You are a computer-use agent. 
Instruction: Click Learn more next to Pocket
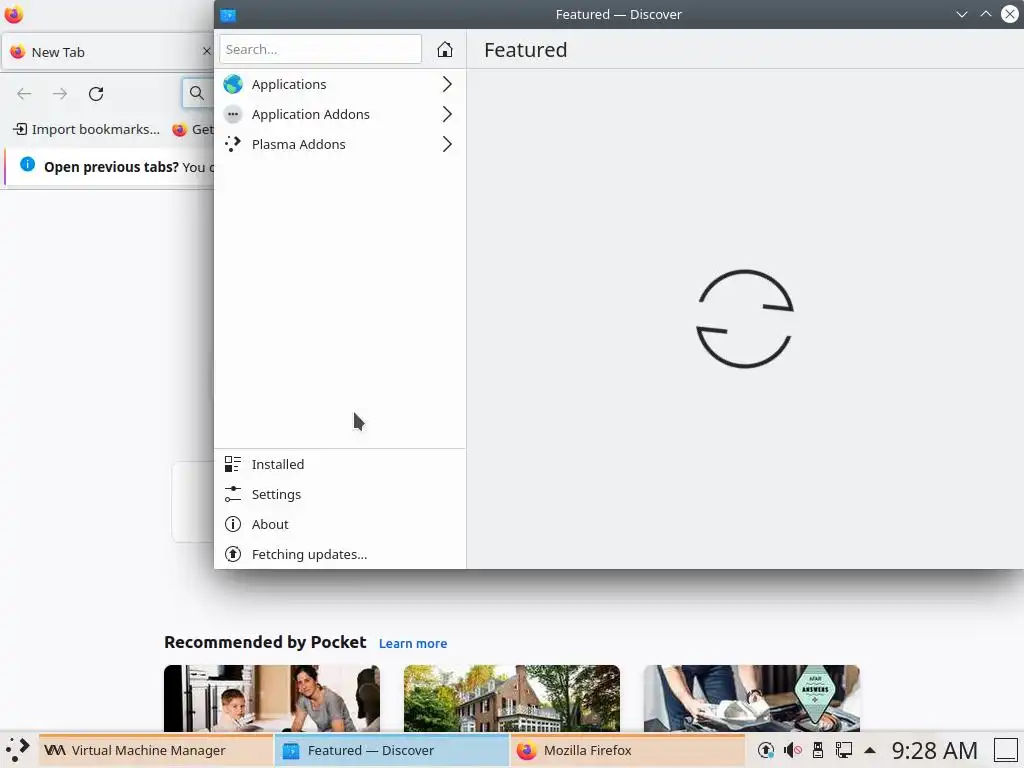click(x=413, y=643)
